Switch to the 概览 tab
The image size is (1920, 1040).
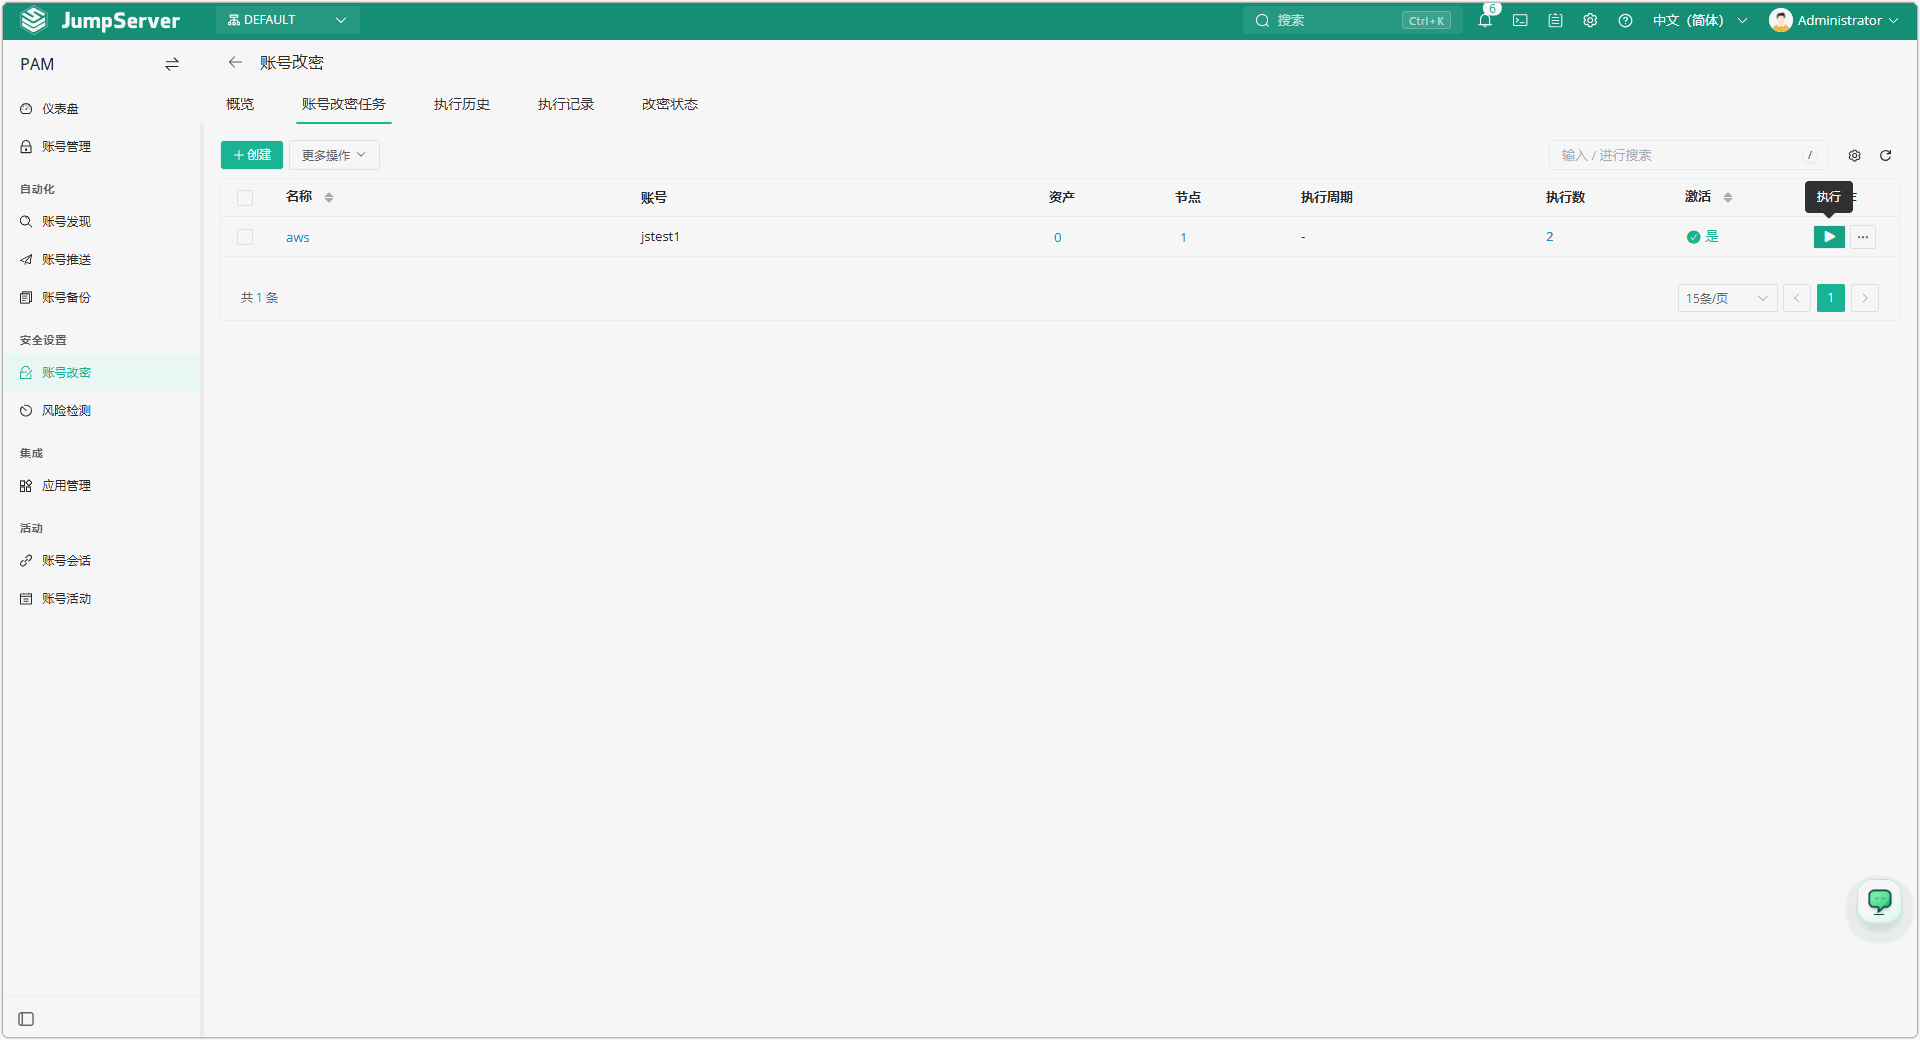[x=240, y=104]
